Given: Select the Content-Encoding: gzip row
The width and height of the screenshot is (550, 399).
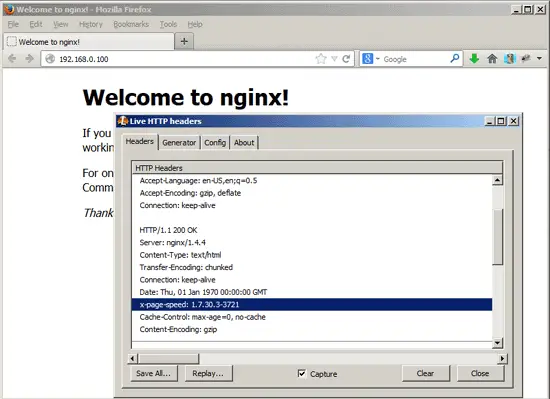Looking at the screenshot, I should 312,329.
